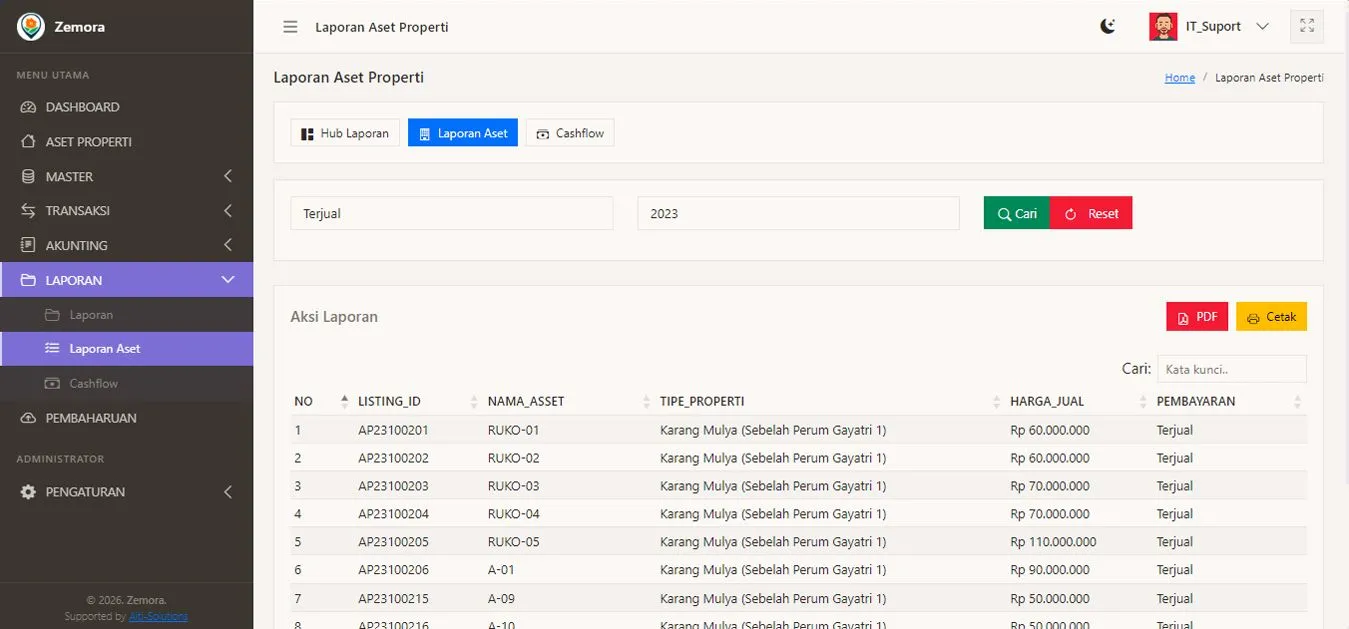
Task: Switch to the Hub Laporan tab
Action: tap(345, 133)
